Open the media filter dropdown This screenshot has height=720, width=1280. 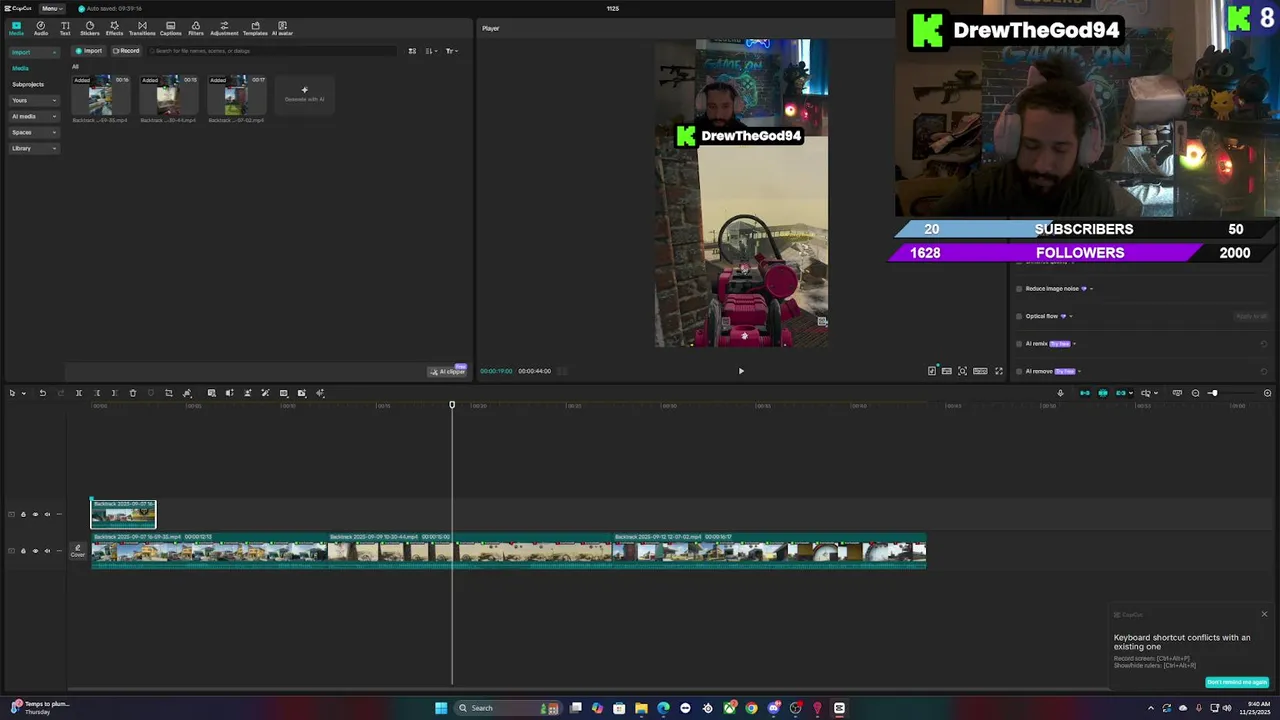(451, 51)
